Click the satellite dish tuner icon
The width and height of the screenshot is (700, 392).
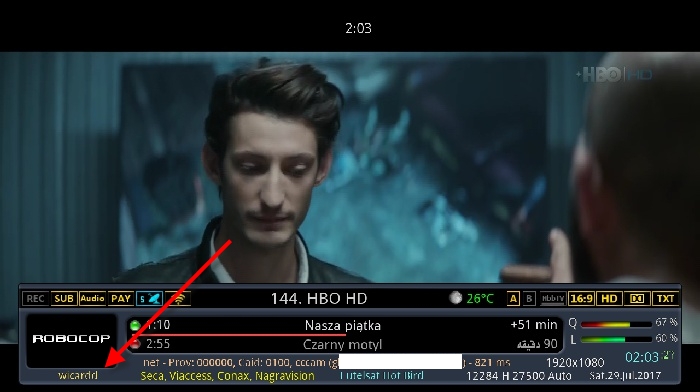click(x=149, y=299)
